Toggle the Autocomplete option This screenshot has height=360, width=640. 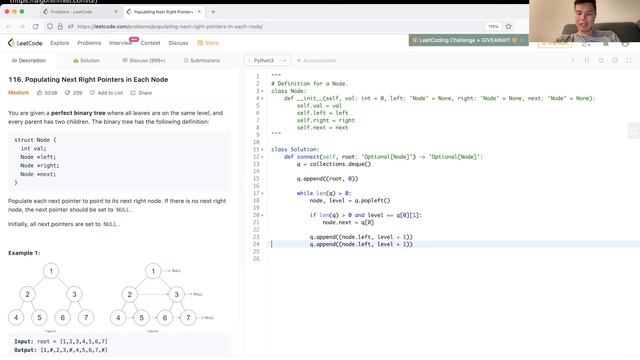coord(317,60)
